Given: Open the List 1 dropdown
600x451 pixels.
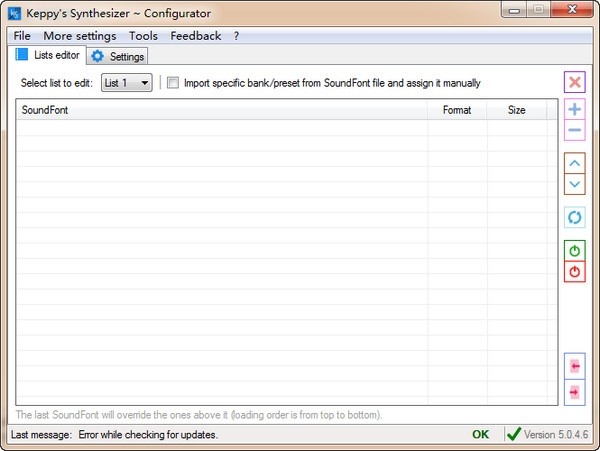Looking at the screenshot, I should [x=126, y=83].
